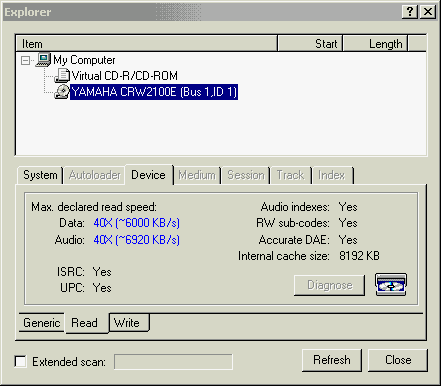Screen dimensions: 441x386
Task: Click the Start column header
Action: [310, 44]
